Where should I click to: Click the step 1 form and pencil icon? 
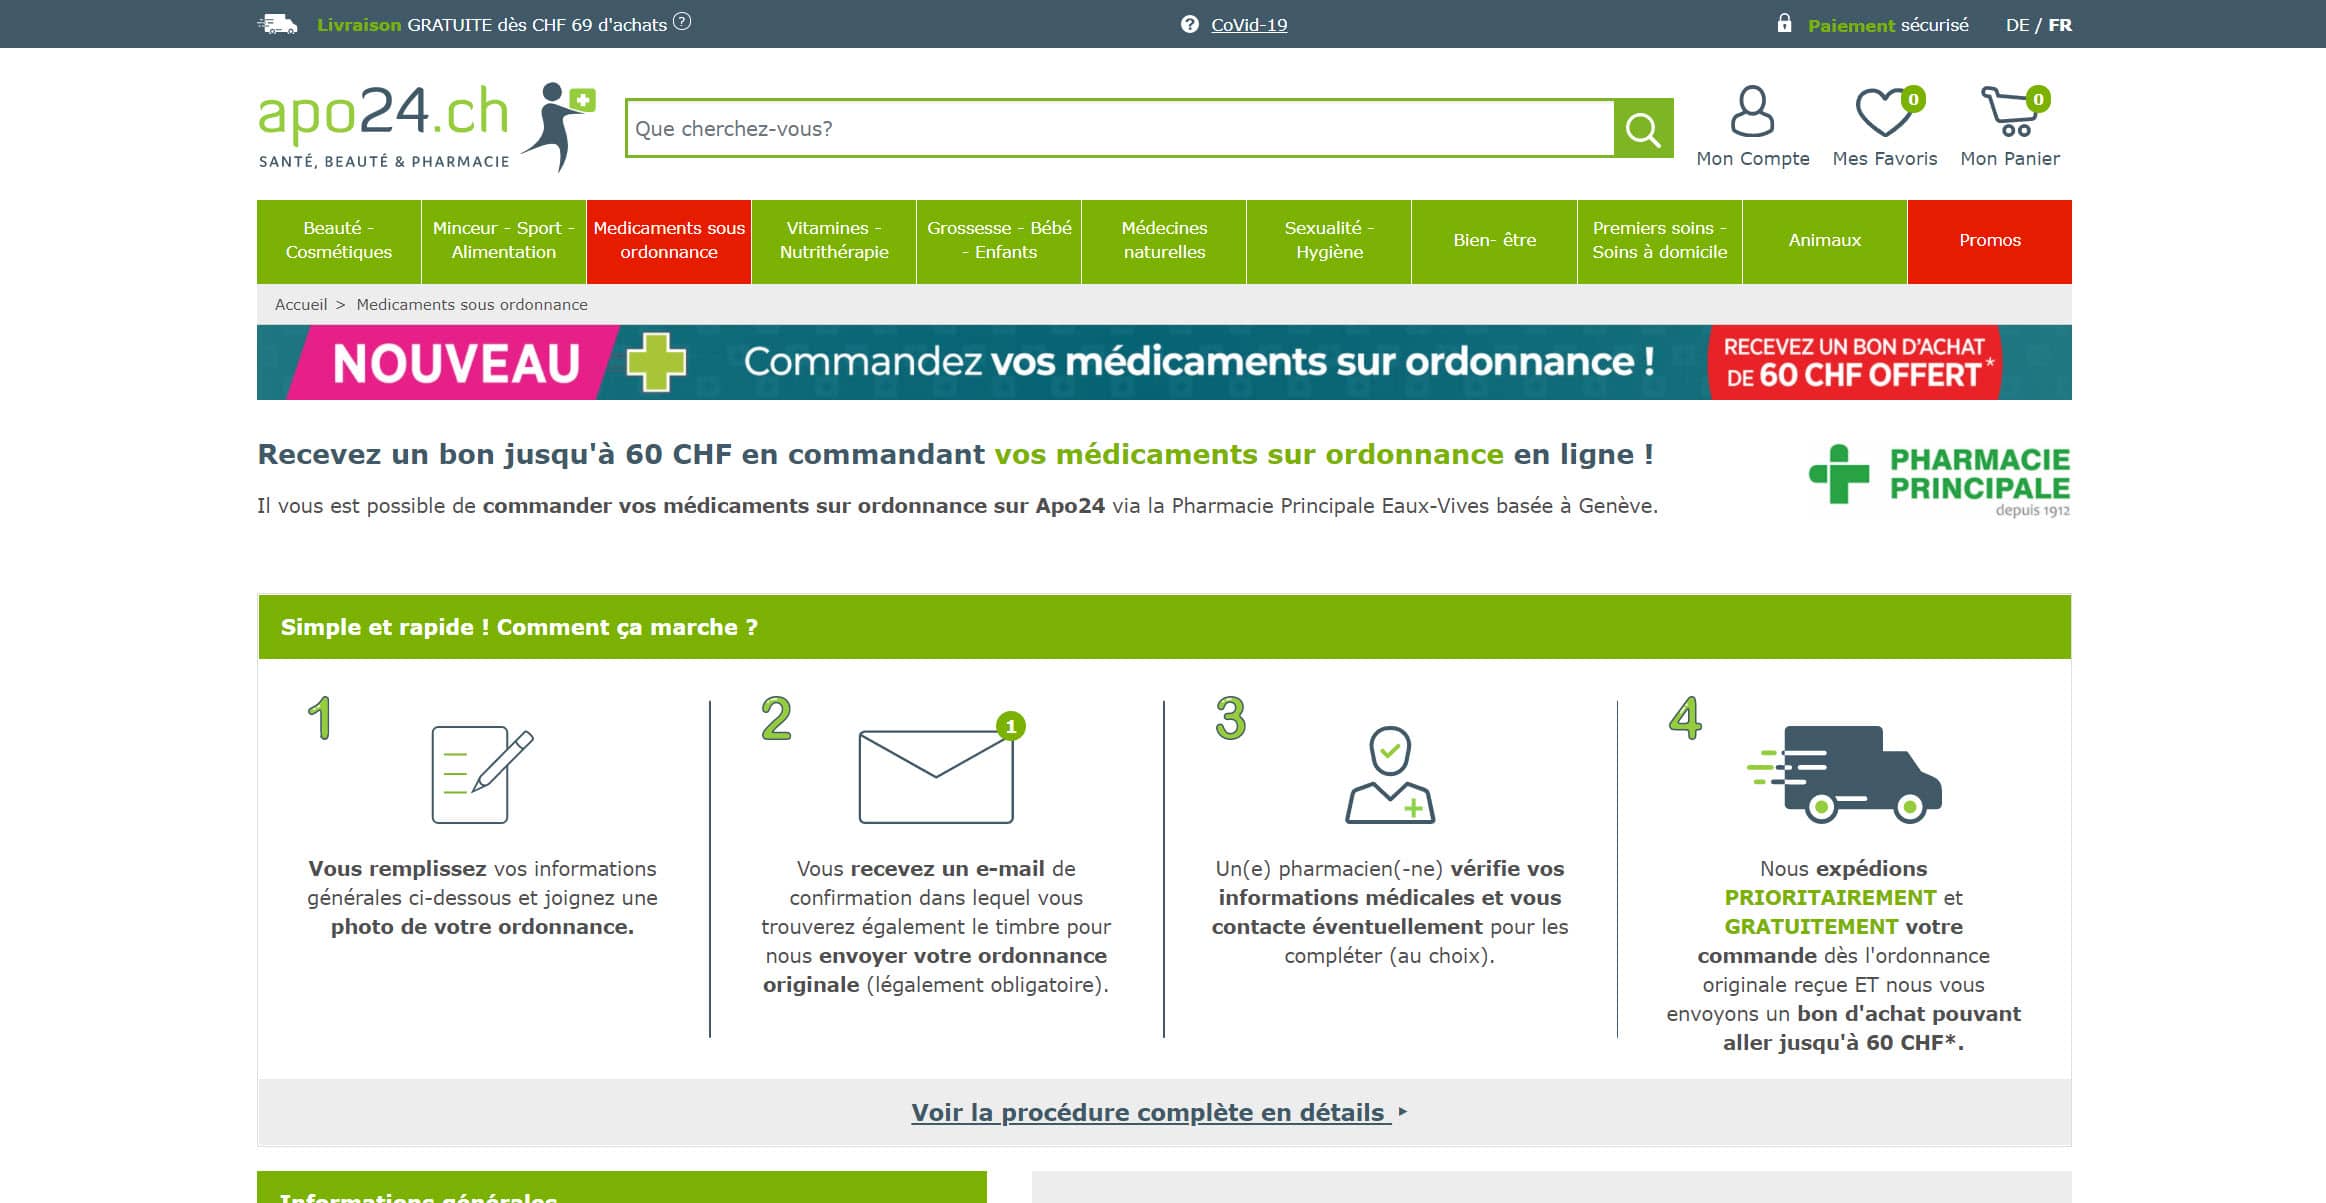coord(482,775)
